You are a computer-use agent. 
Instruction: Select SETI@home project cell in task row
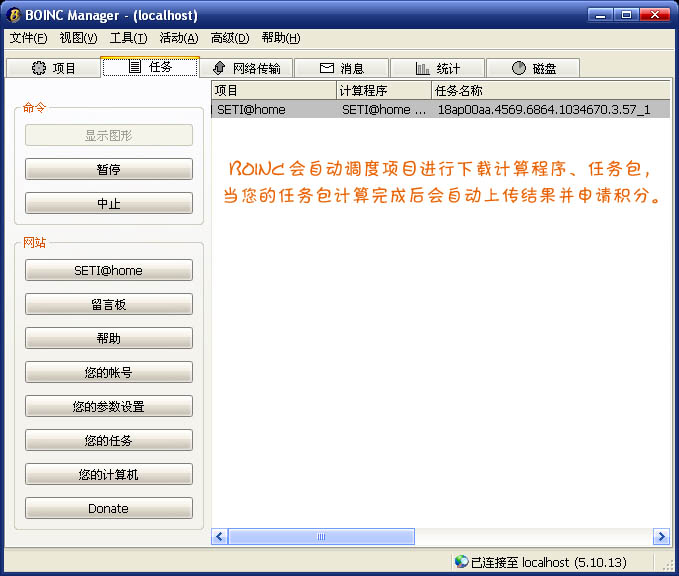tap(252, 110)
